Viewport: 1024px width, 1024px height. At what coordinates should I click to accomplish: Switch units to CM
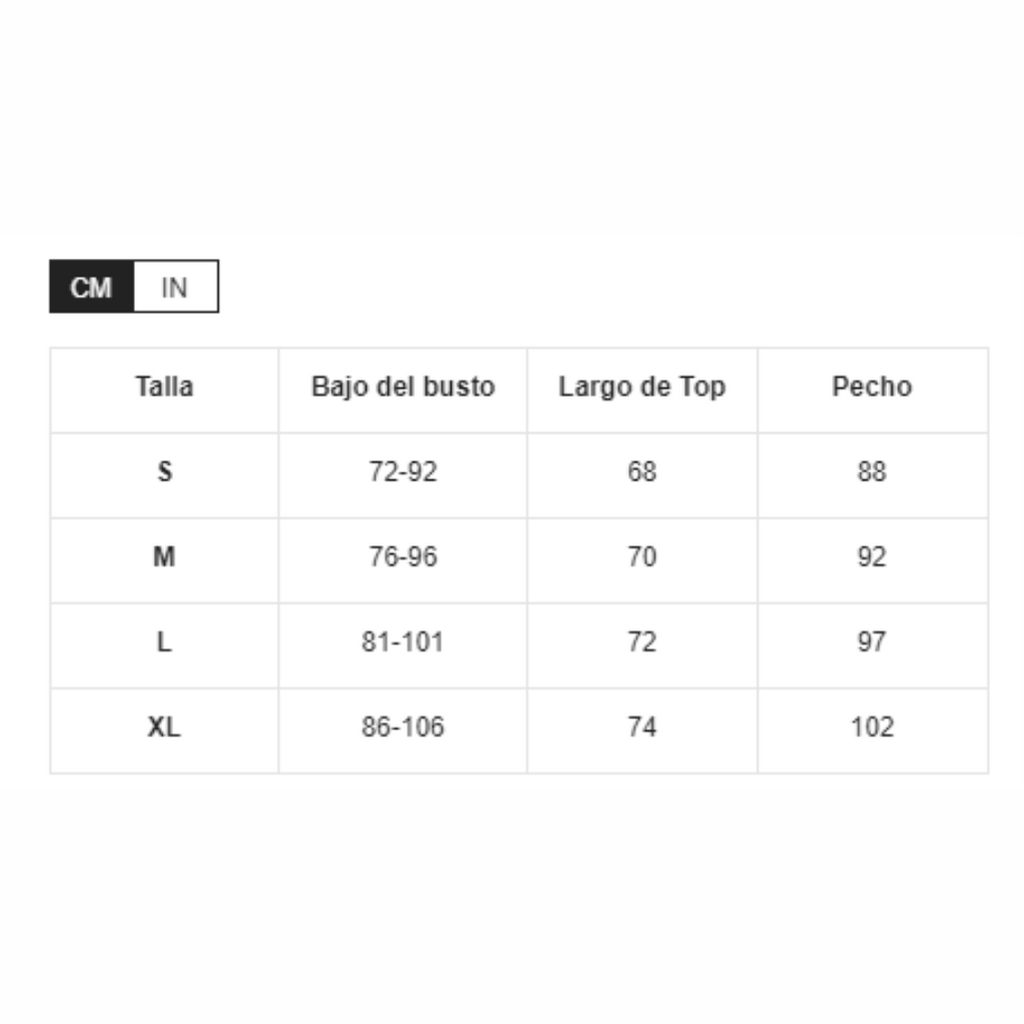tap(92, 287)
